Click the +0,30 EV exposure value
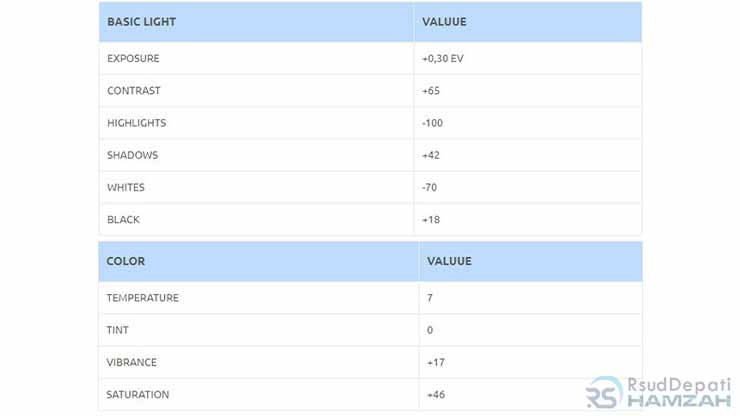Image resolution: width=740 pixels, height=416 pixels. click(443, 59)
